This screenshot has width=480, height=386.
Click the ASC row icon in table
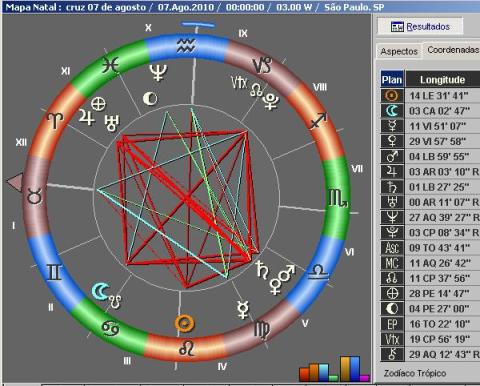coord(392,248)
